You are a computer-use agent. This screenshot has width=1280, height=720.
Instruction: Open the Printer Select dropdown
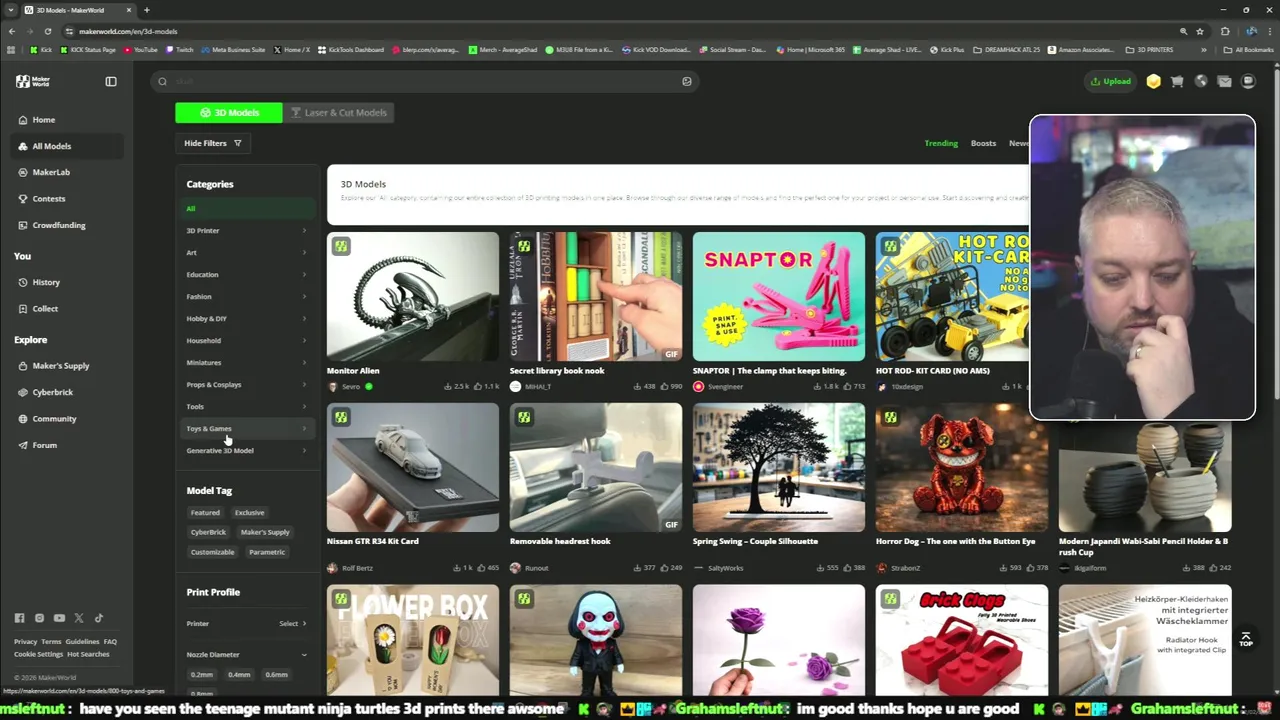pyautogui.click(x=292, y=624)
